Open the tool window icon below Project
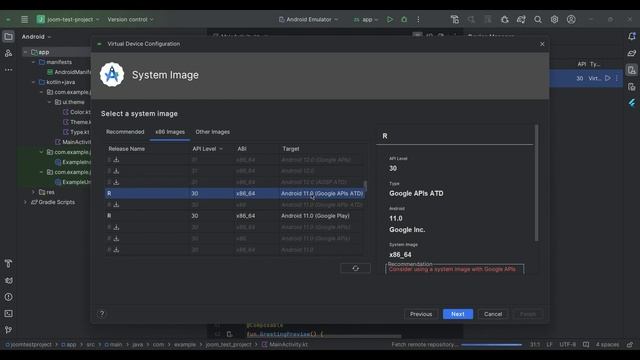 point(8,53)
